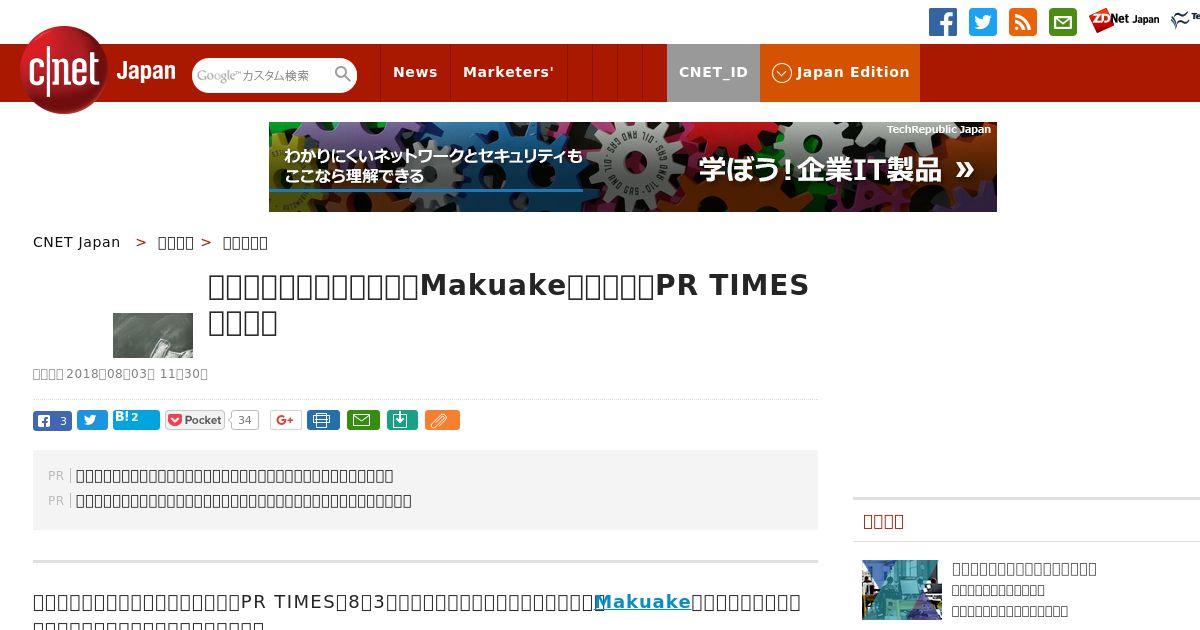Viewport: 1200px width, 630px height.
Task: Open the News menu
Action: point(415,72)
